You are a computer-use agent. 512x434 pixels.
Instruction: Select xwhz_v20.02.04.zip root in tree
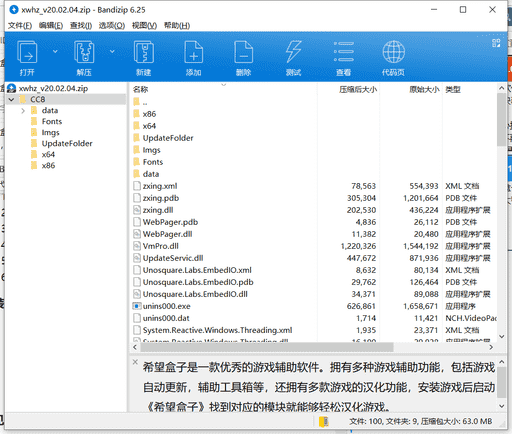(53, 88)
